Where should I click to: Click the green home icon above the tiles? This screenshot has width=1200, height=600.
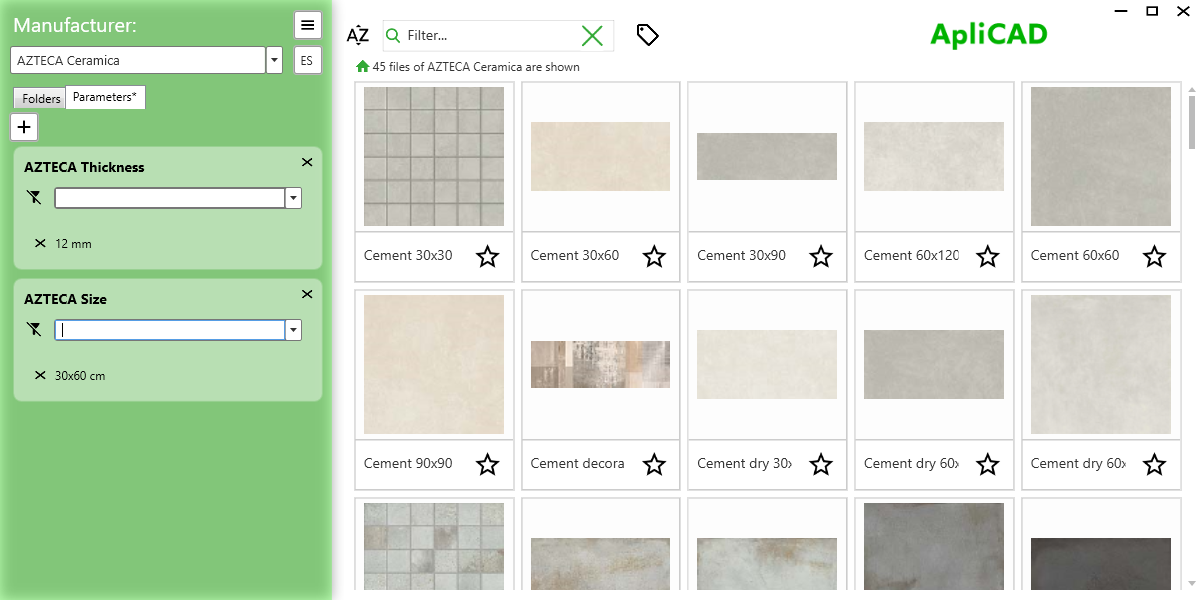[x=361, y=66]
